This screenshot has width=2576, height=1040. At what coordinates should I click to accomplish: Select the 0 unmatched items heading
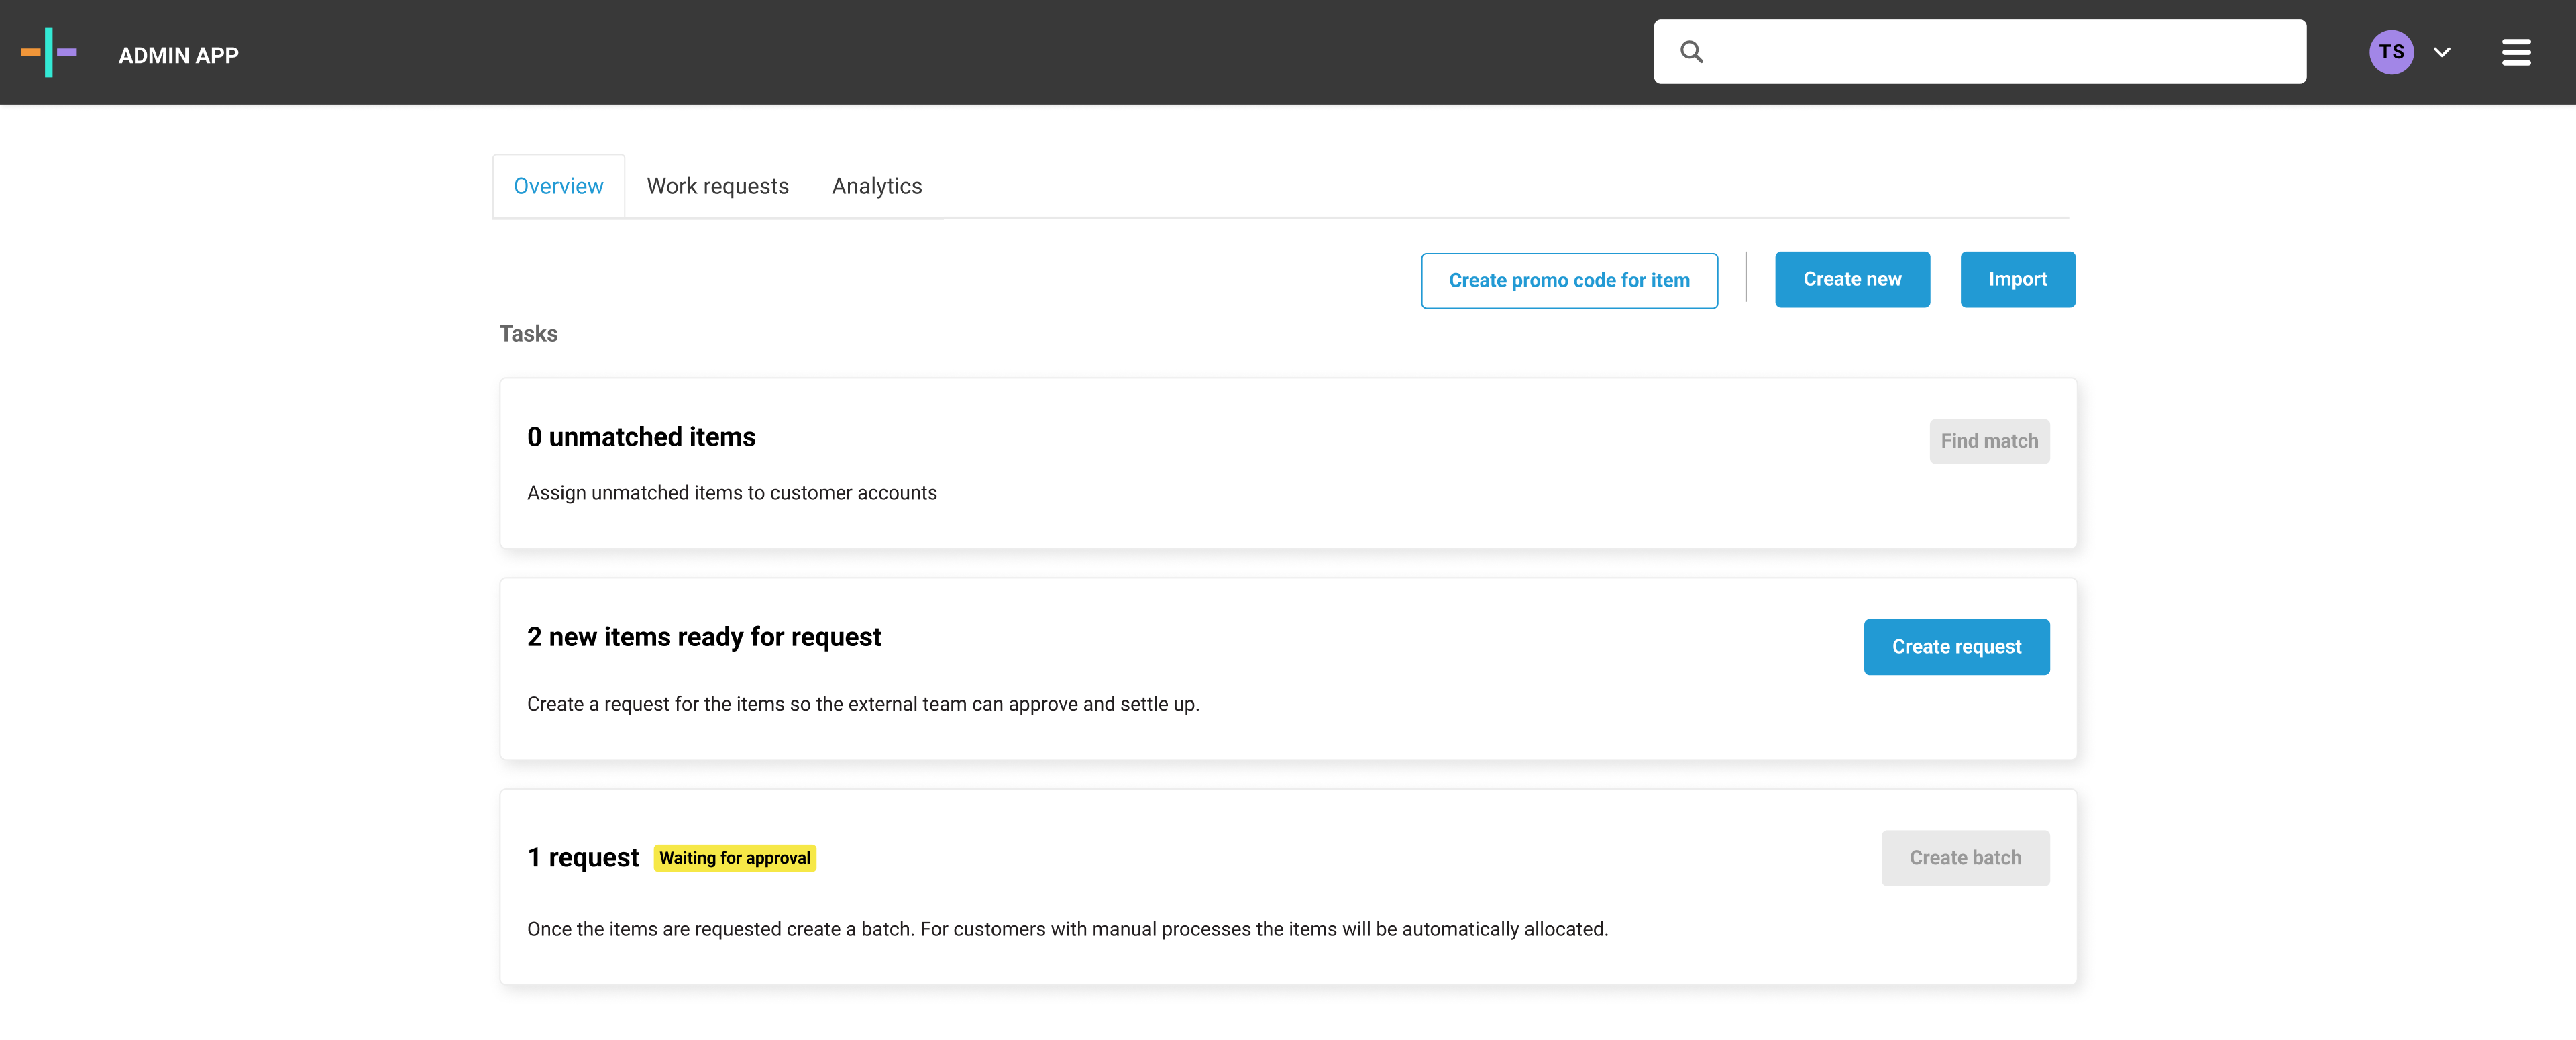coord(641,437)
